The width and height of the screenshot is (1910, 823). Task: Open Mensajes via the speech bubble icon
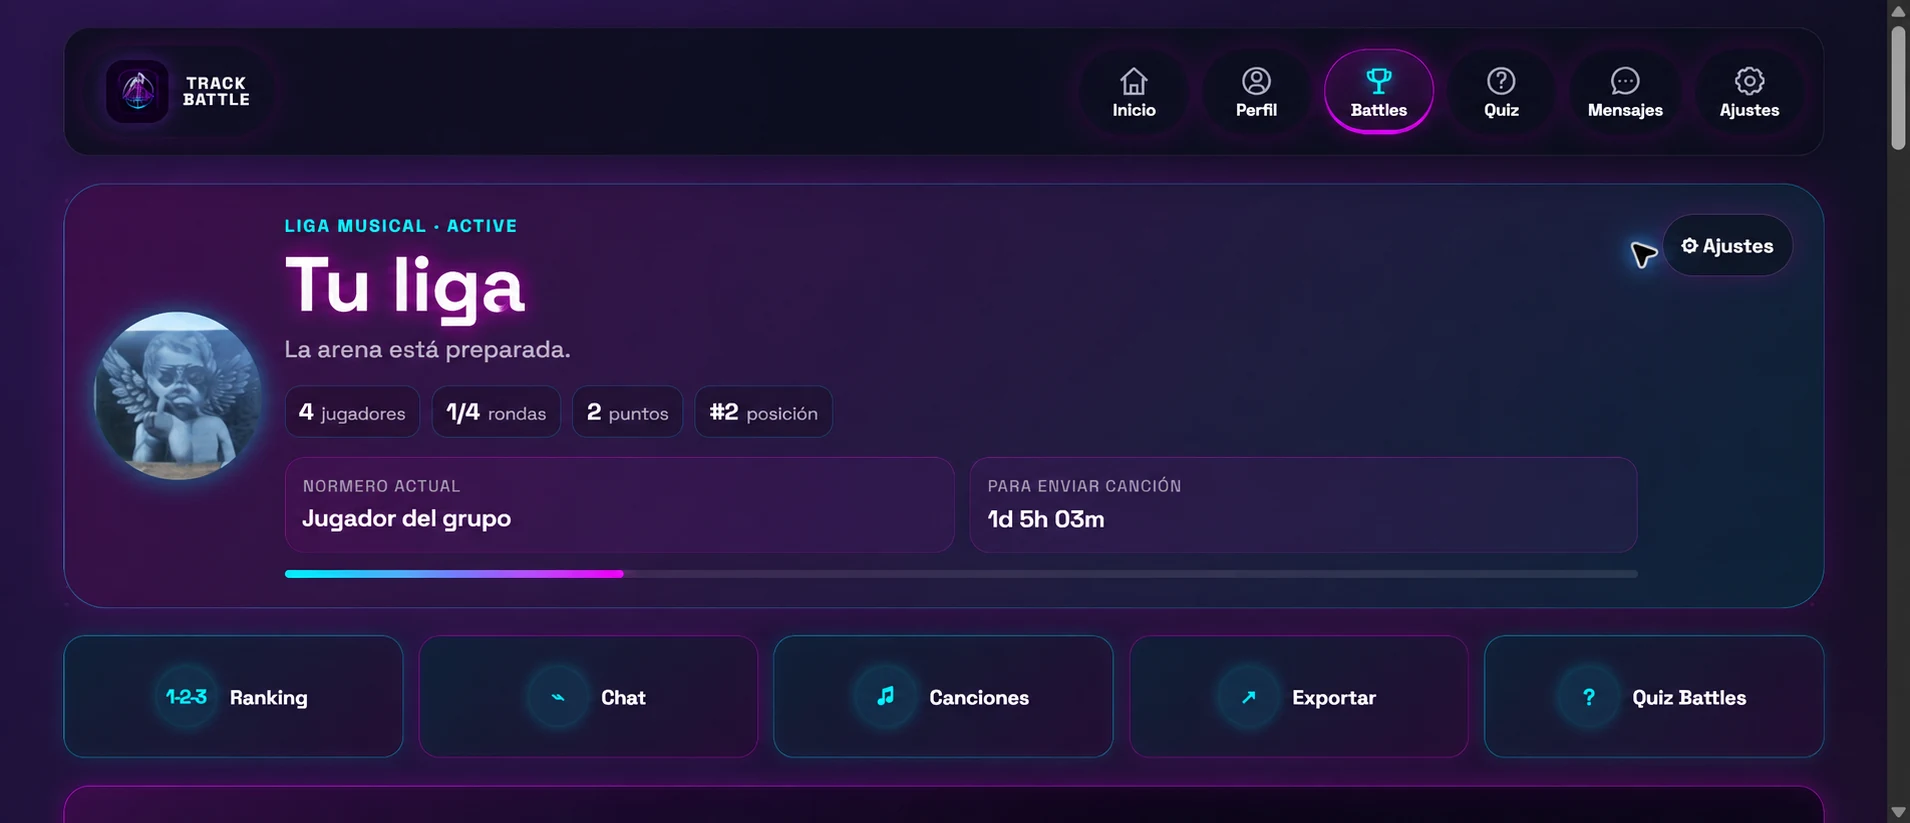[1625, 80]
